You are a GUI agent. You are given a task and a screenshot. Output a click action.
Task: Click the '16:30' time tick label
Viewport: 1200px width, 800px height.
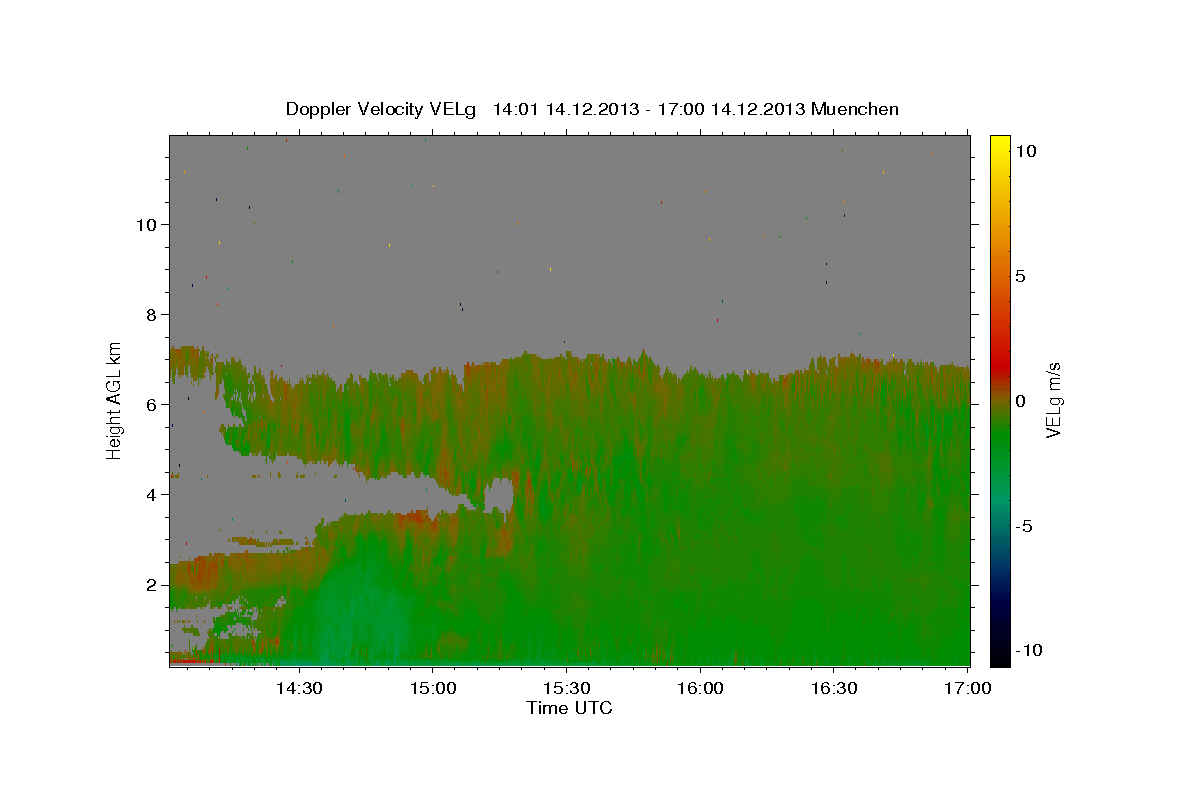834,688
